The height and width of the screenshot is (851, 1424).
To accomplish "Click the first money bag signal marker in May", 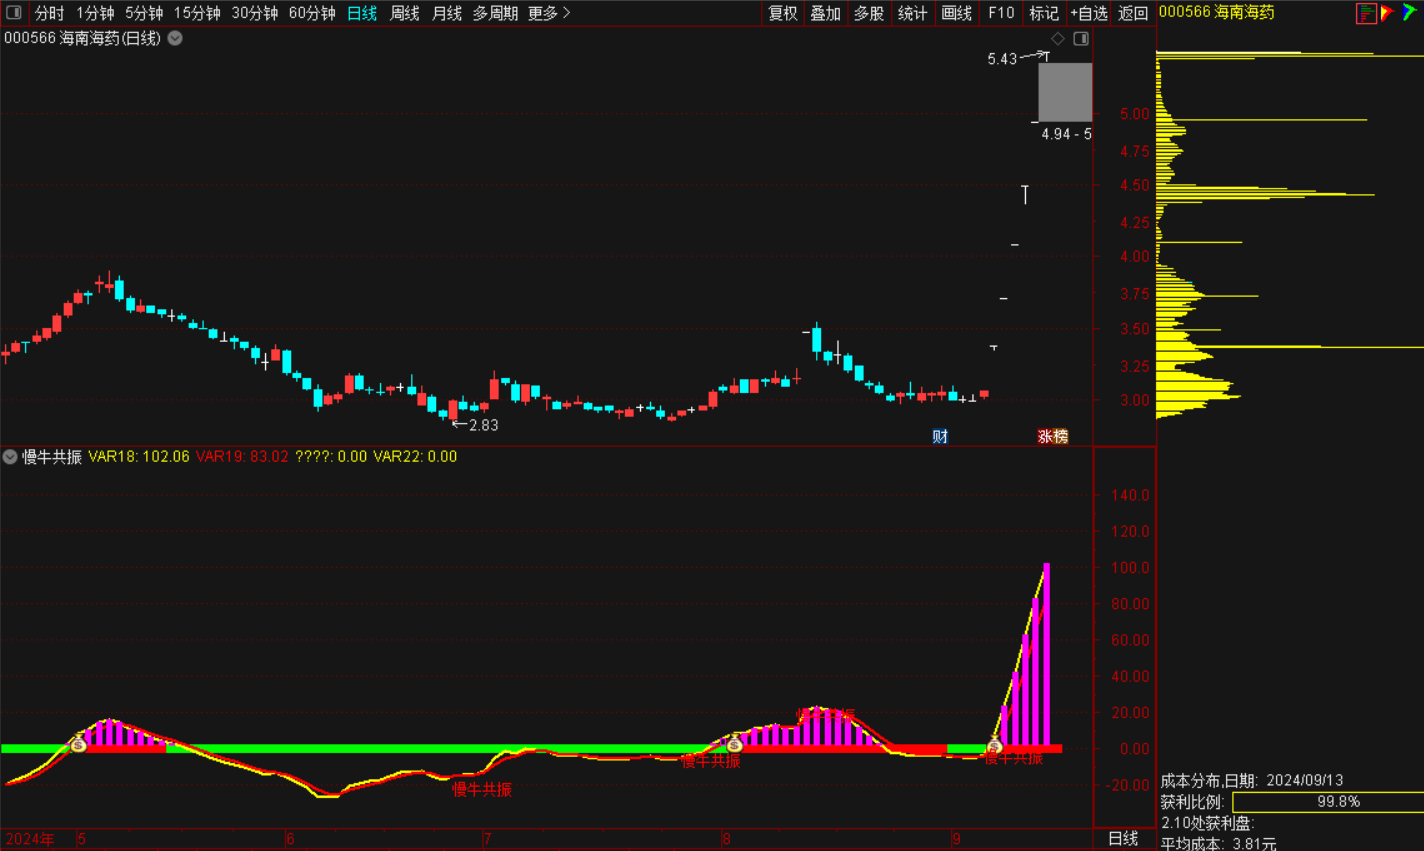I will 78,743.
